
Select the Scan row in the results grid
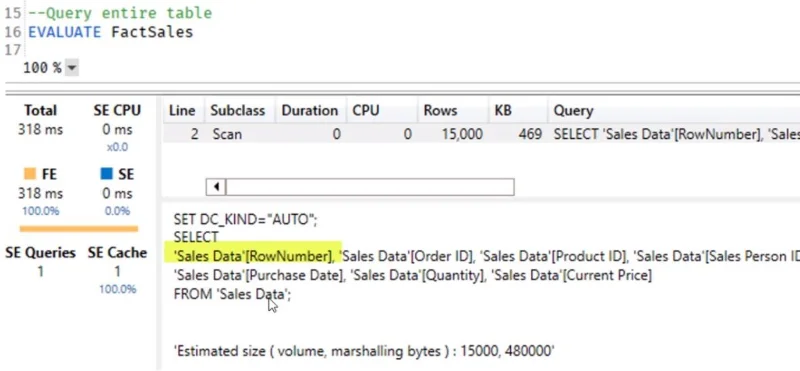tap(481, 134)
